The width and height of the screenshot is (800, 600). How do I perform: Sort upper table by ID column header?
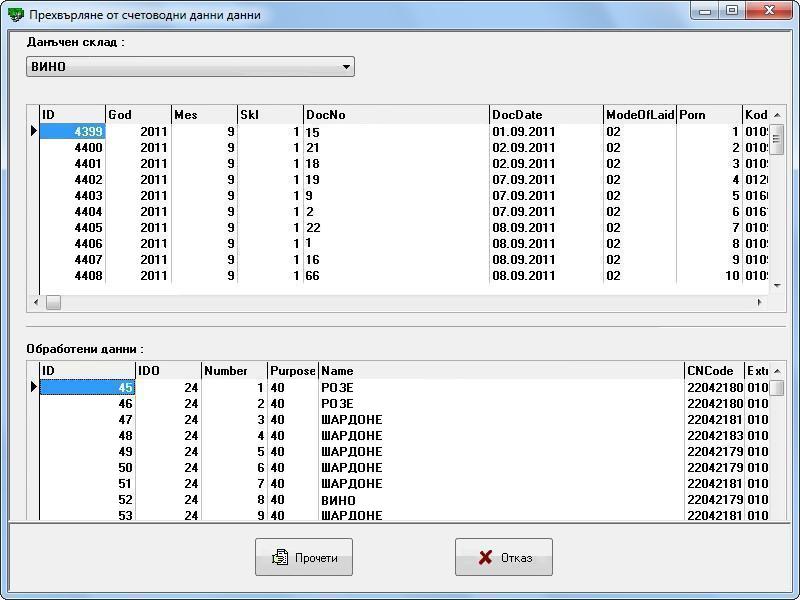[x=72, y=115]
